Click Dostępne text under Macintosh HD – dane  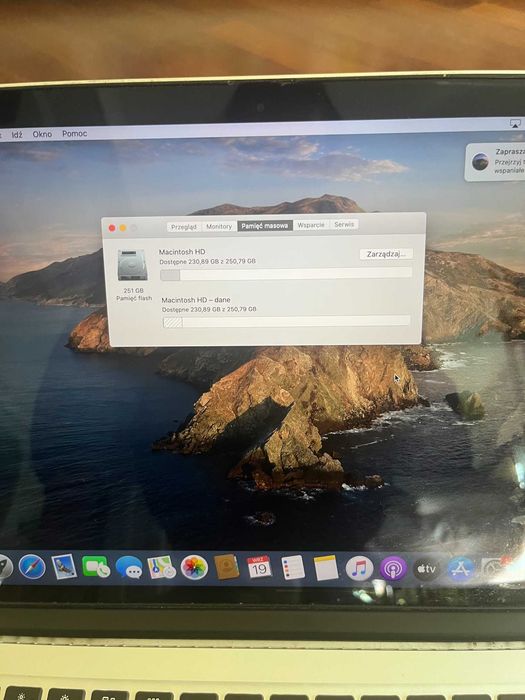209,309
